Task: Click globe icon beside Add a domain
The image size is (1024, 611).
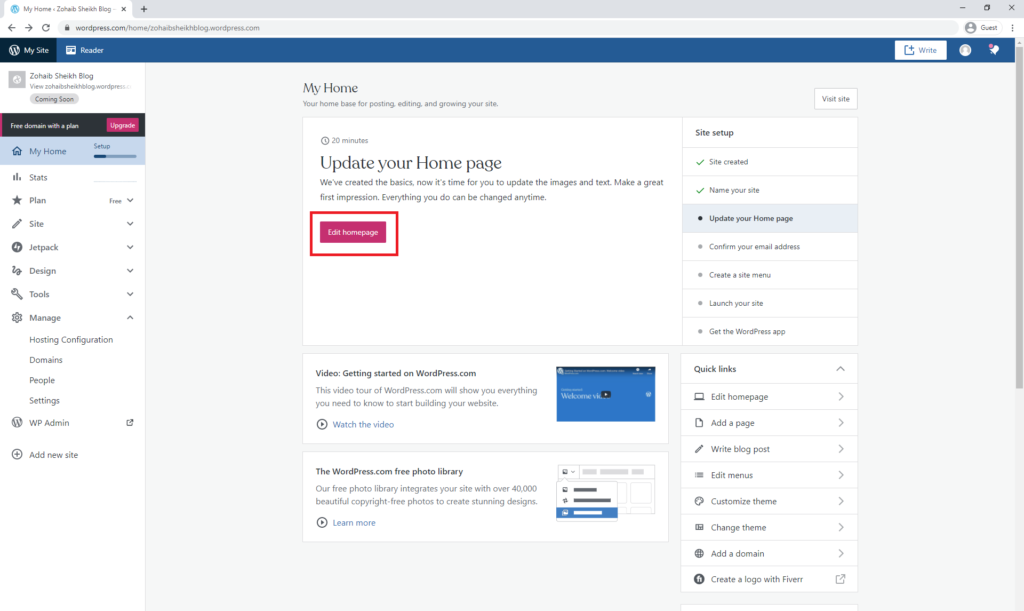Action: click(699, 554)
